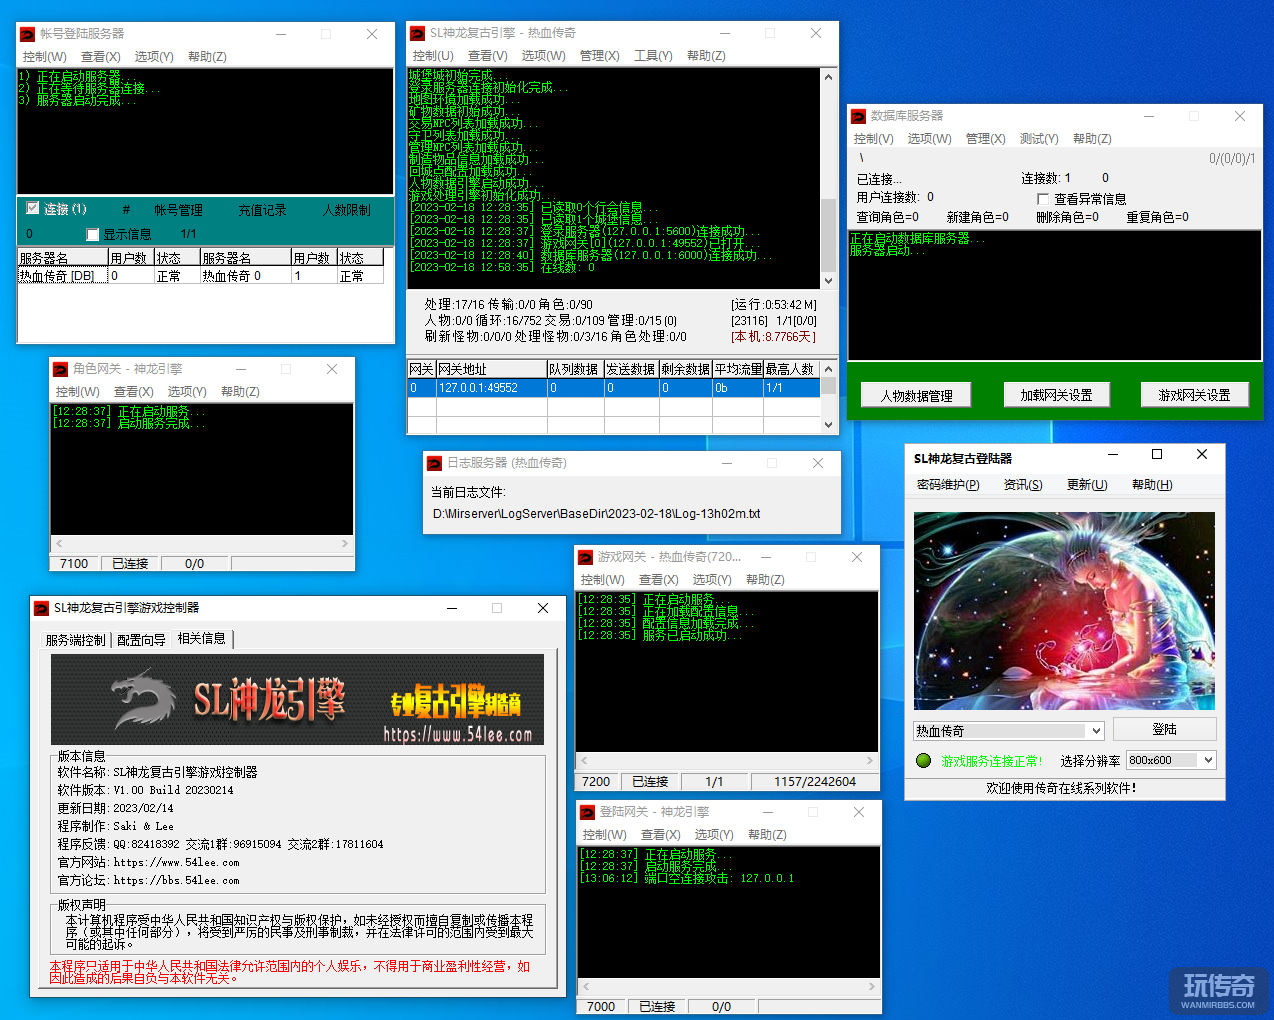Click right scroll arrow in 登陆网关 log
The height and width of the screenshot is (1020, 1274).
click(872, 986)
